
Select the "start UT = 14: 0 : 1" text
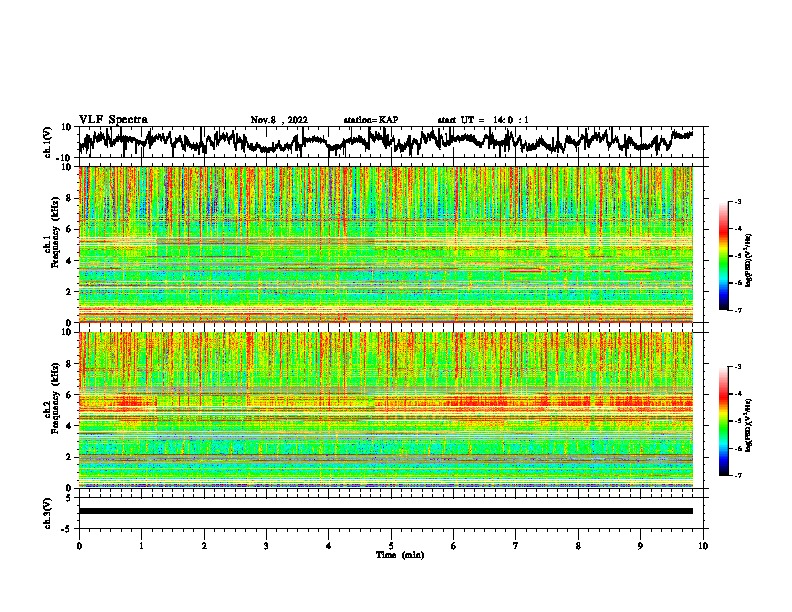[x=483, y=120]
